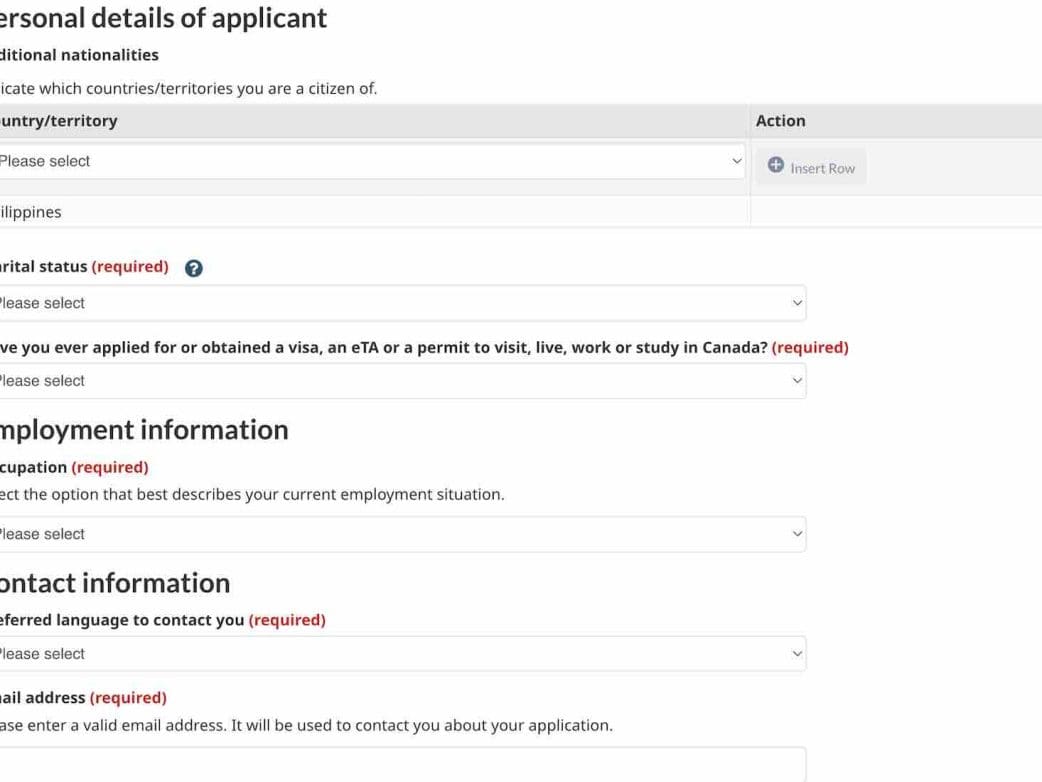Viewport: 1042px width, 782px height.
Task: Click the Country/territory column header
Action: coord(60,121)
